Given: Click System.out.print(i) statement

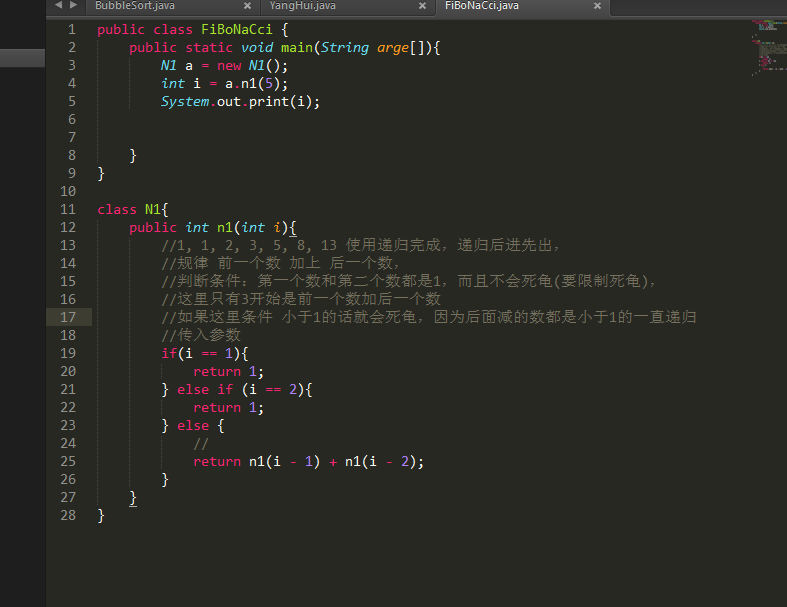Looking at the screenshot, I should coord(240,102).
